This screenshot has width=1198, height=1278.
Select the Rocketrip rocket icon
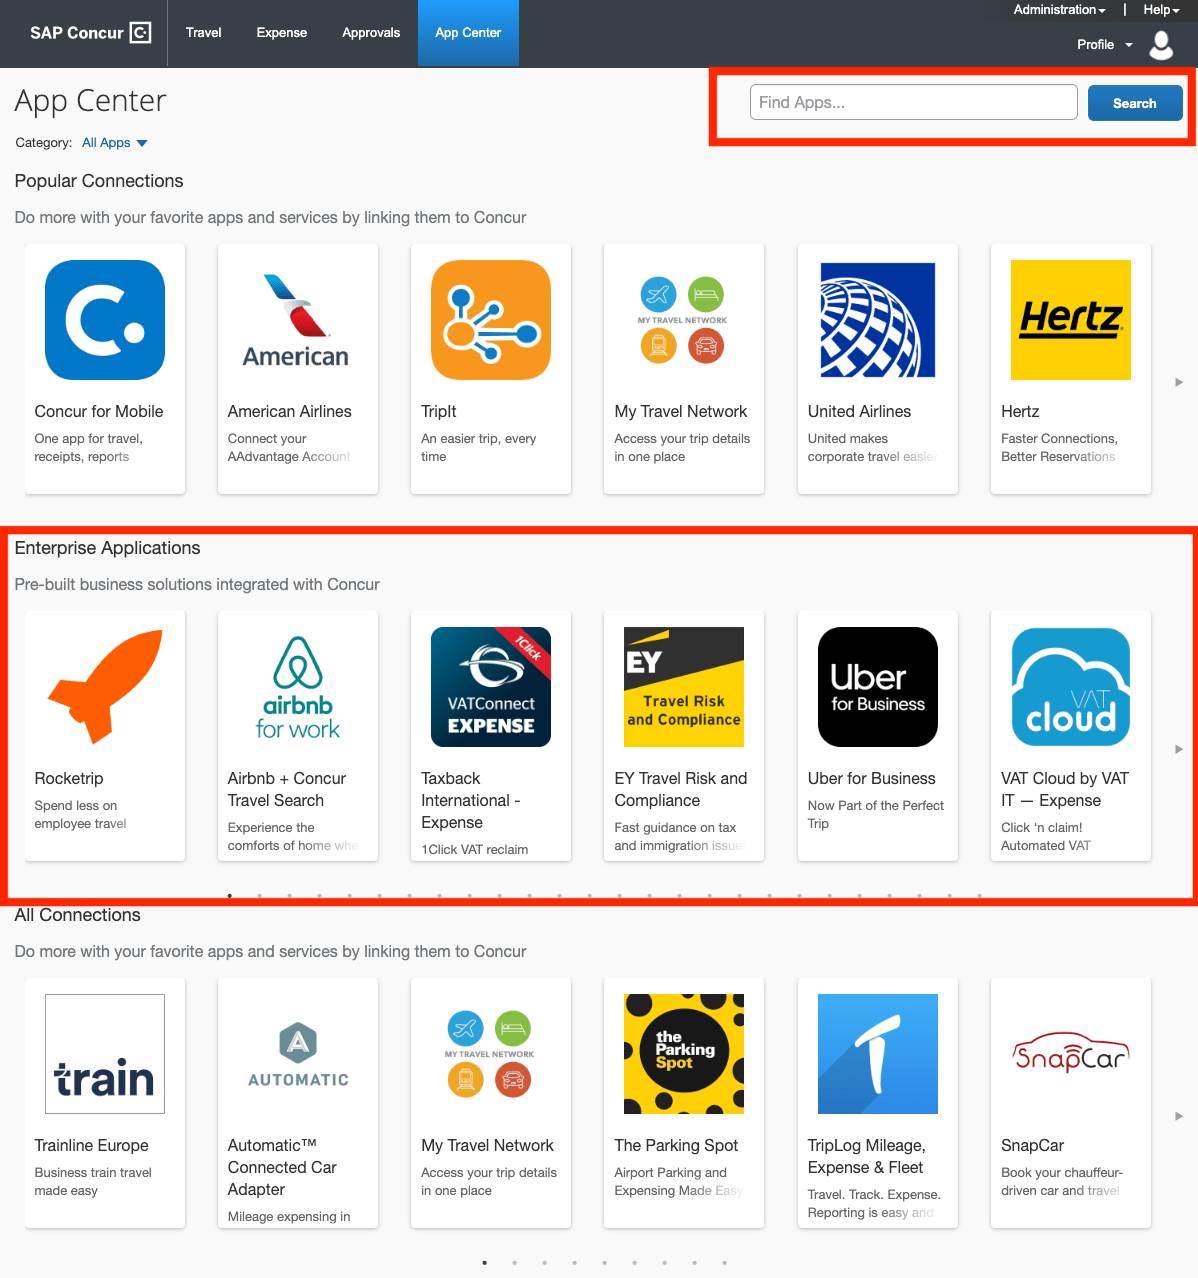(x=105, y=687)
